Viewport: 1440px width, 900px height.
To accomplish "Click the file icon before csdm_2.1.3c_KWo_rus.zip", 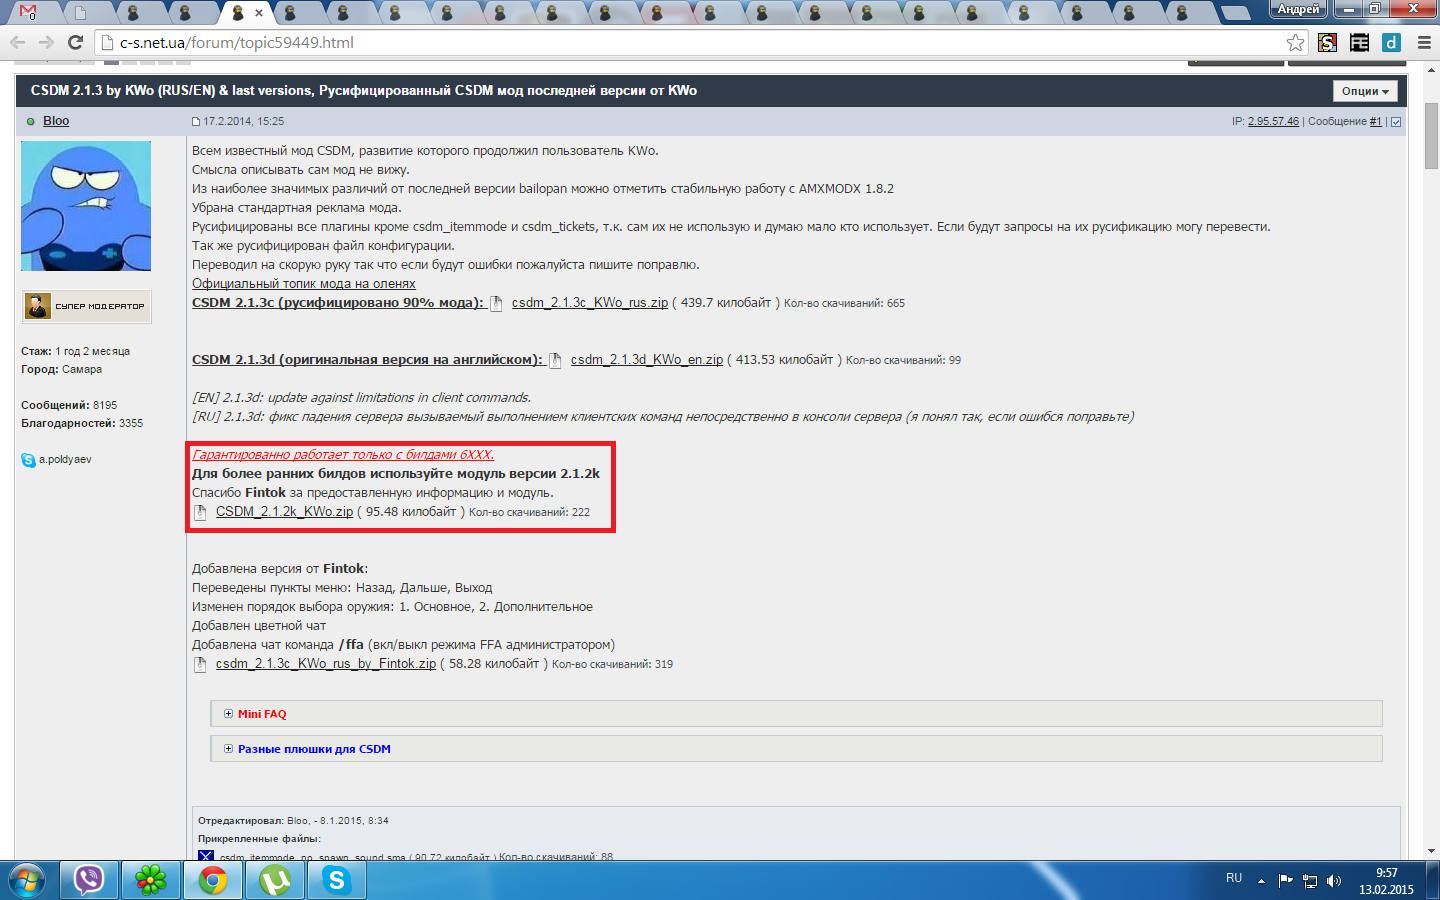I will click(496, 303).
